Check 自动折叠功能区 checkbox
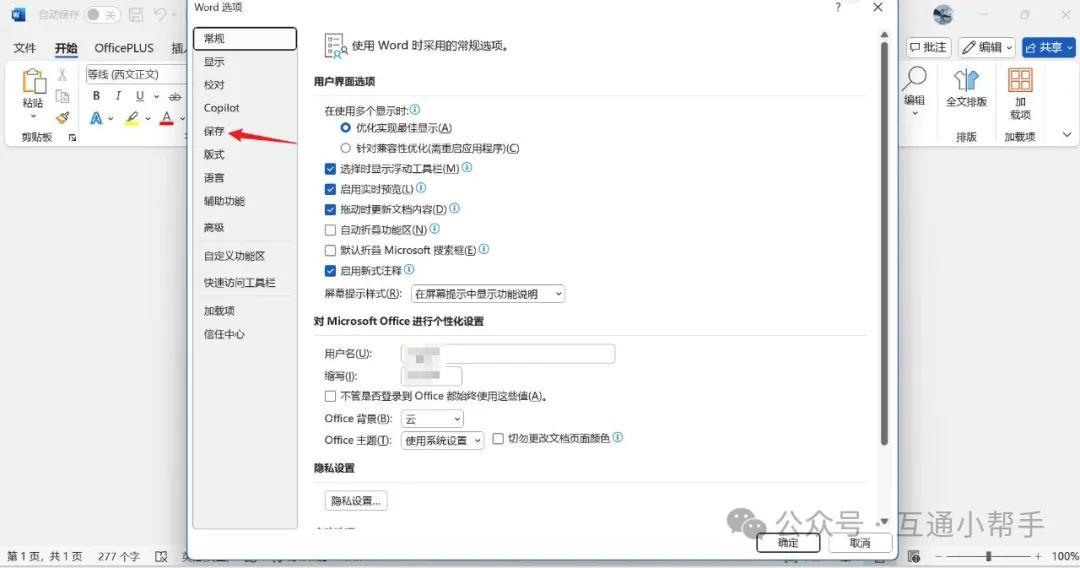Image resolution: width=1080 pixels, height=568 pixels. click(331, 230)
